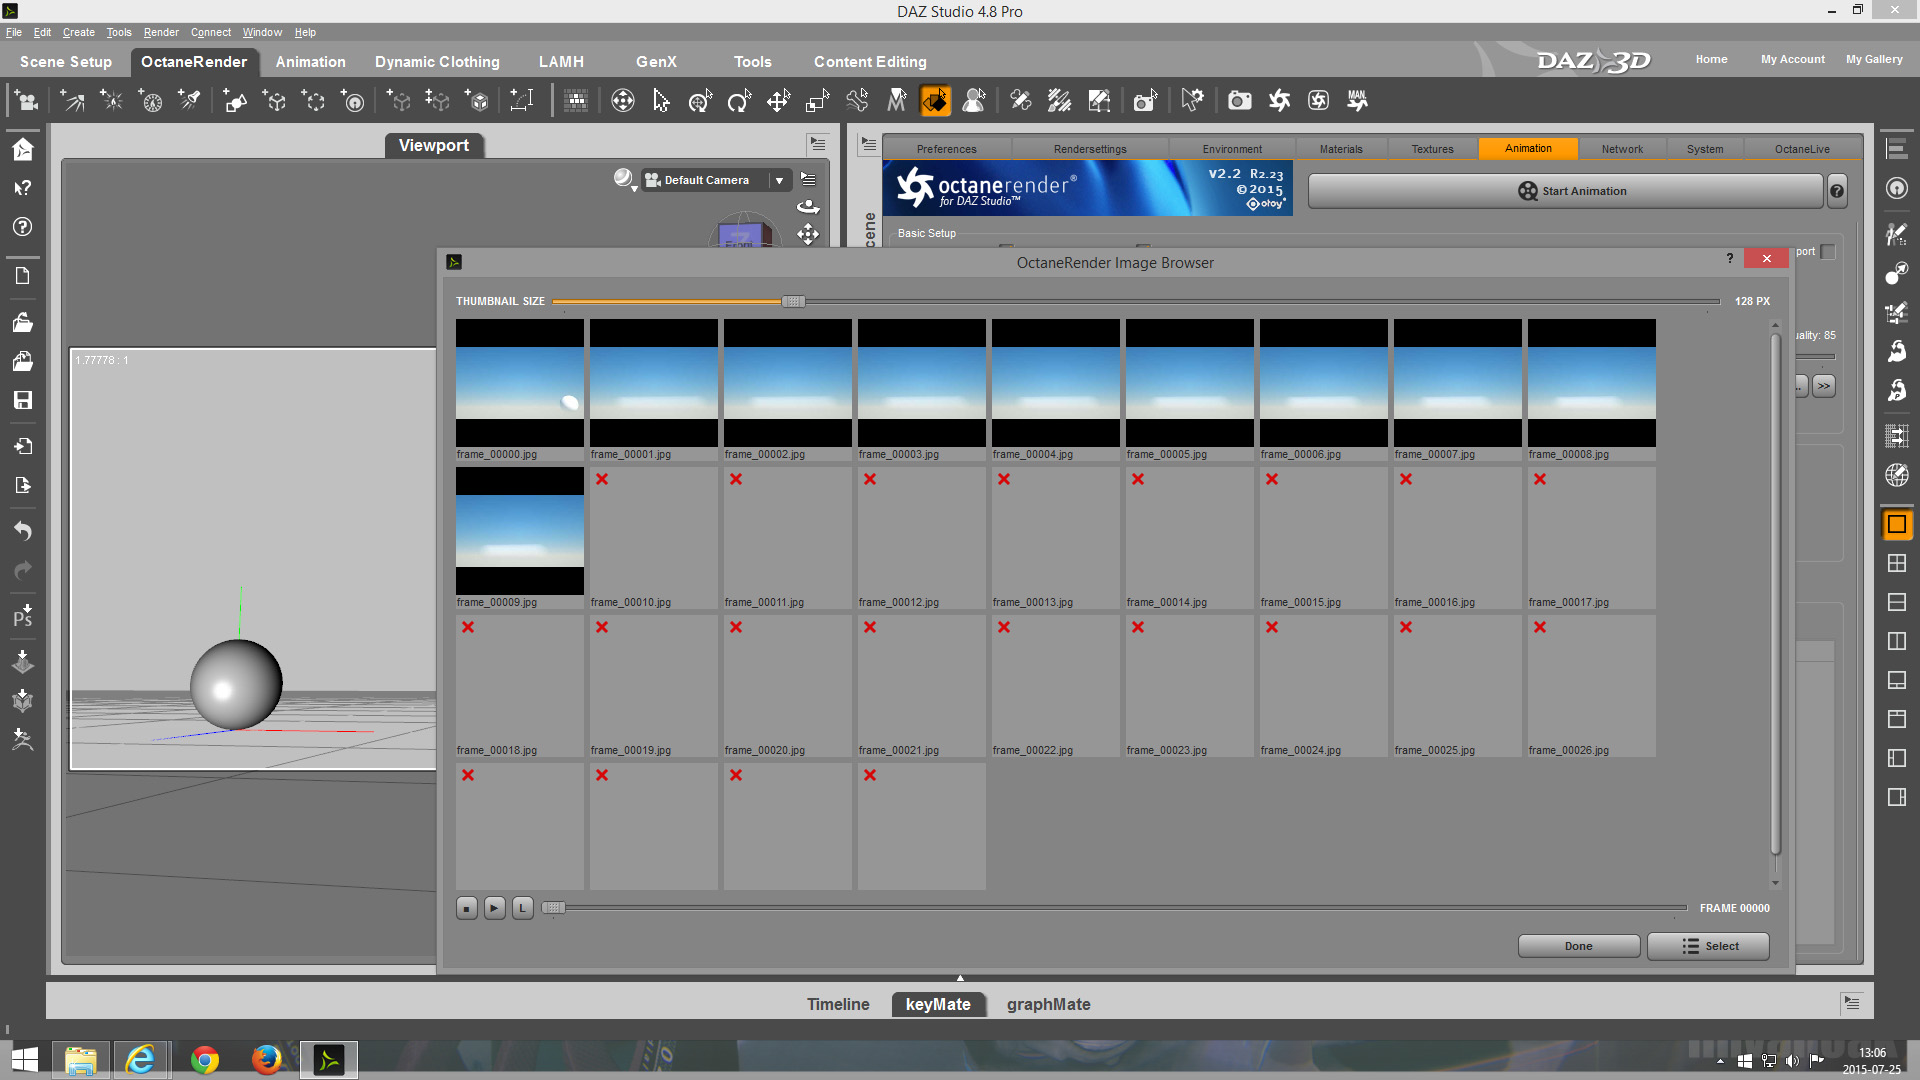Screen dimensions: 1920x1080
Task: Click the thumbnail size slider handle
Action: coord(792,301)
